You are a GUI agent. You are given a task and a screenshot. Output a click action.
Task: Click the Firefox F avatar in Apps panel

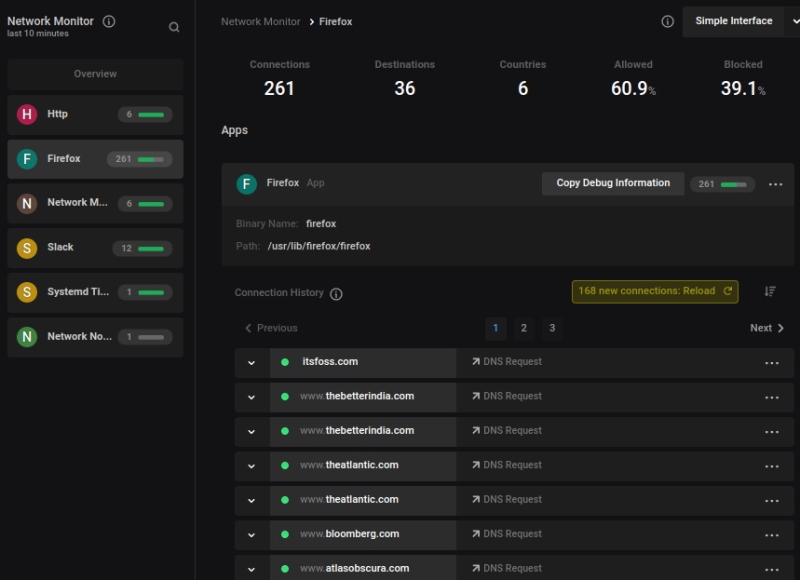tap(246, 184)
